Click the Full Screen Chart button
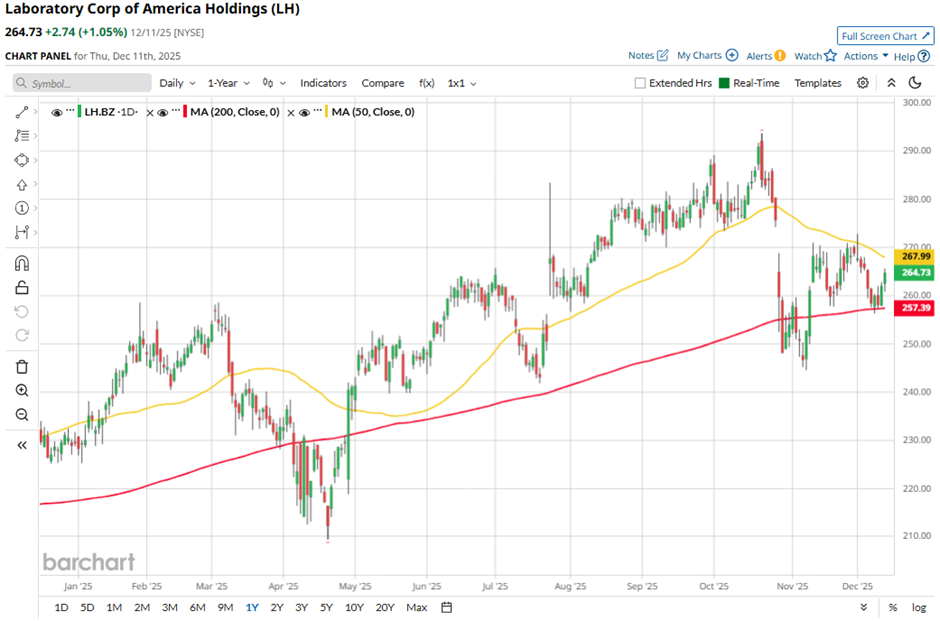 pos(885,36)
